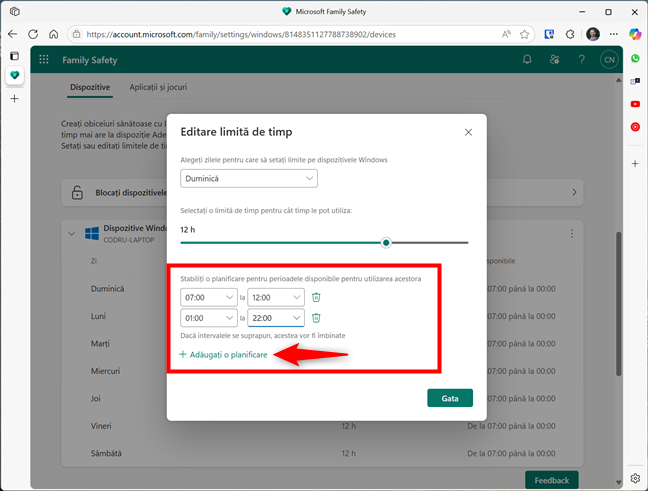Click the scrollbar down arrow
The height and width of the screenshot is (491, 648).
618,482
